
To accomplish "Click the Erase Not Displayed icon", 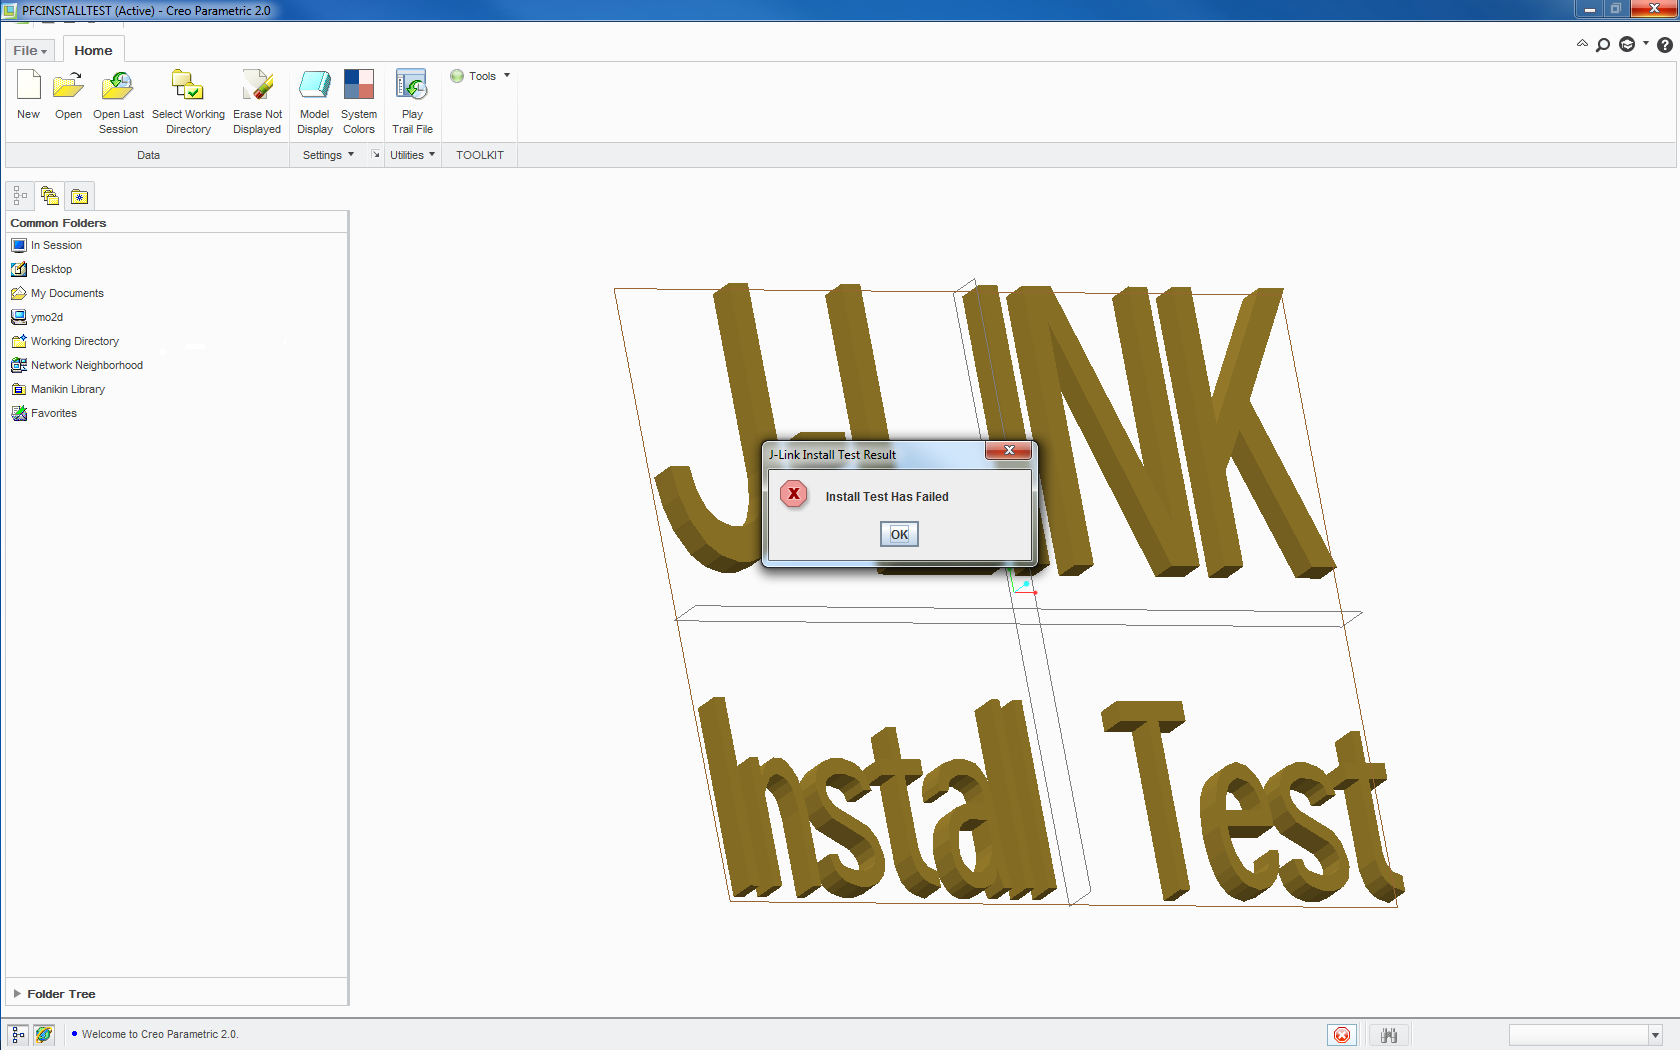I will click(257, 86).
